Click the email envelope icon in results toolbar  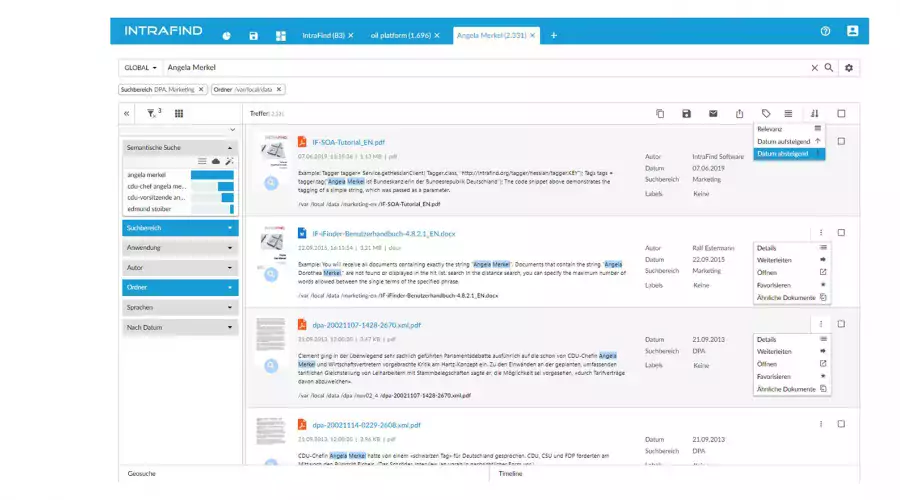coord(713,114)
